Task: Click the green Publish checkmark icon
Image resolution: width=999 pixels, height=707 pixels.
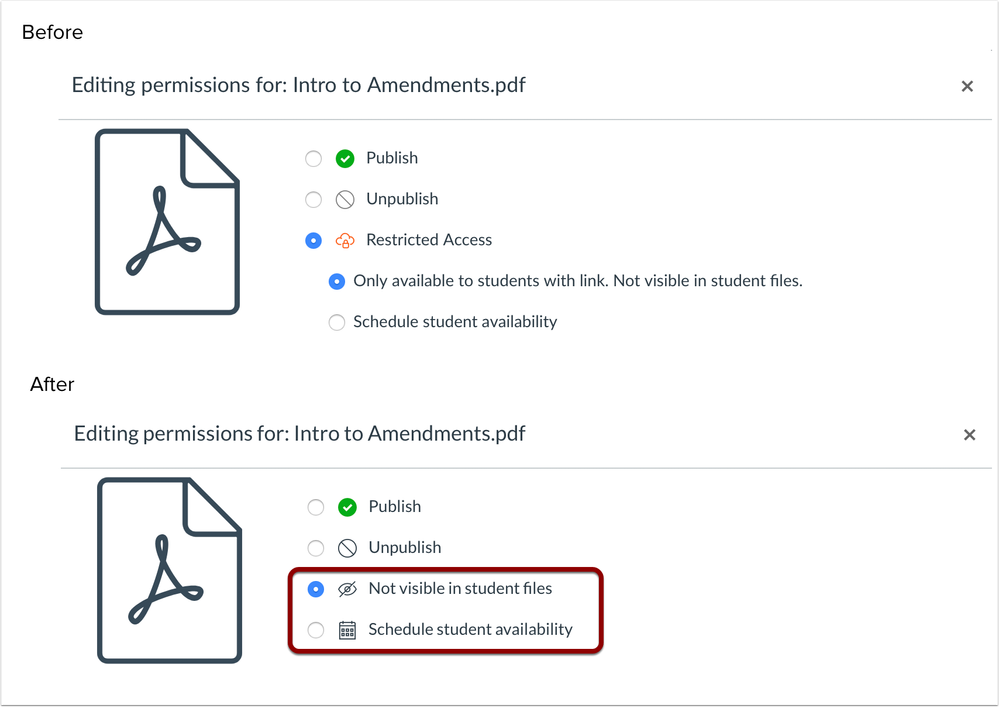Action: pyautogui.click(x=345, y=158)
